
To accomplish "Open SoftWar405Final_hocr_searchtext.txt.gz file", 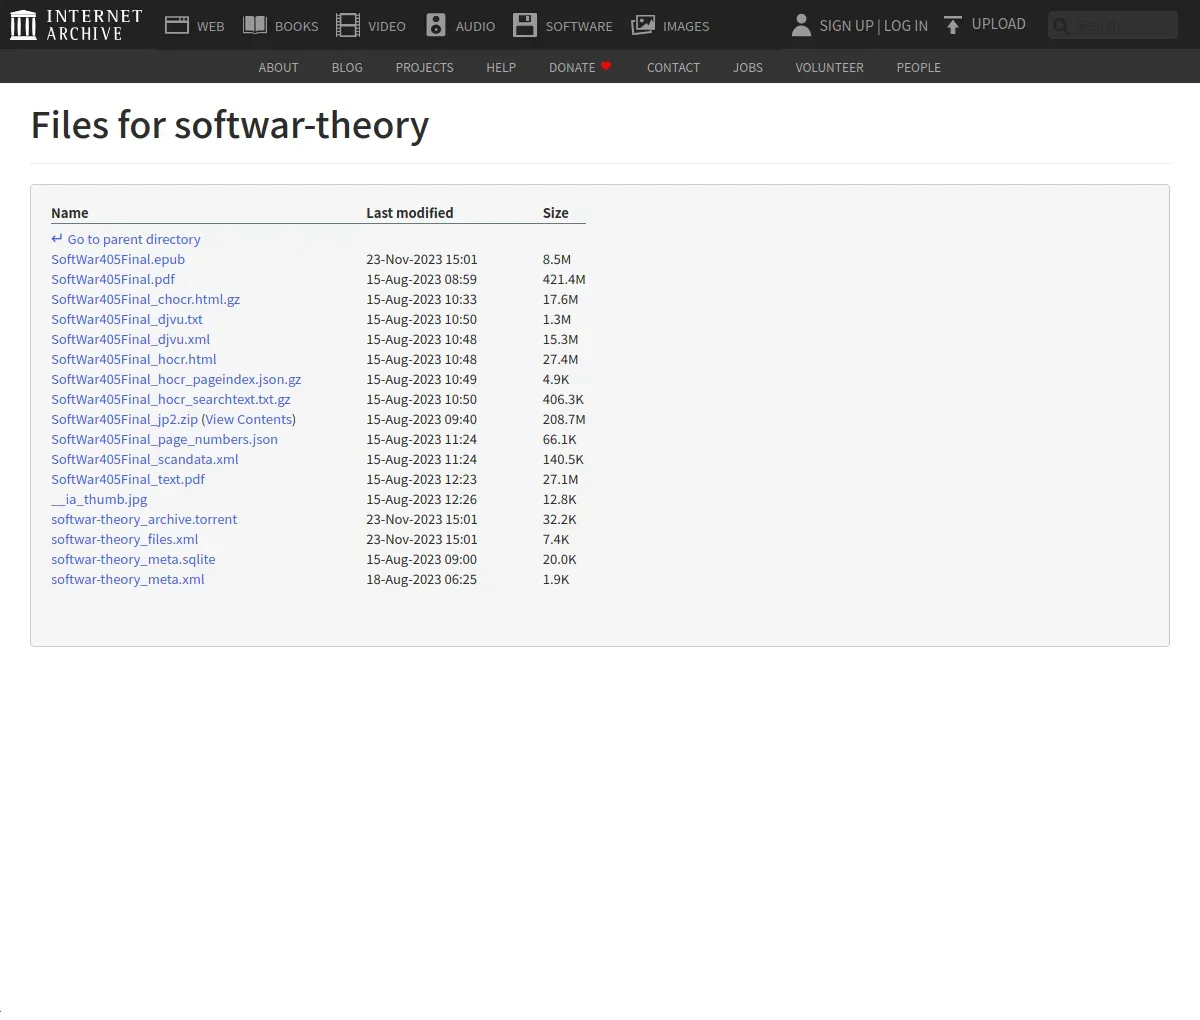I will (x=171, y=399).
